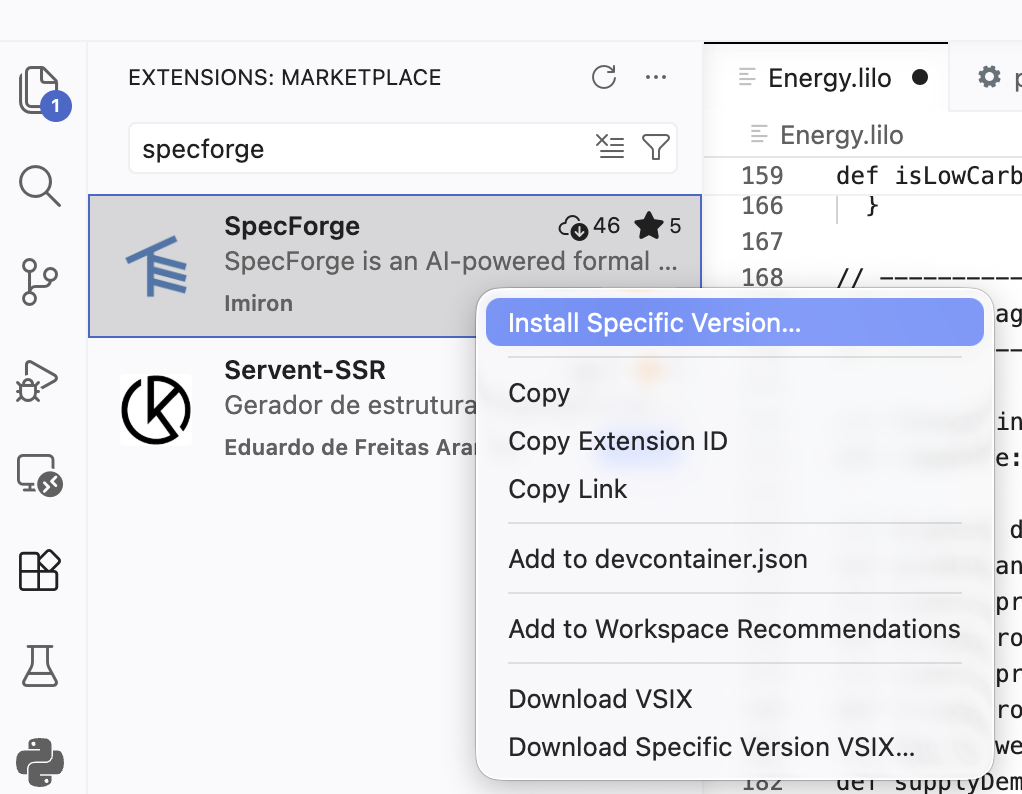Open the extensions filter menu

coord(656,147)
